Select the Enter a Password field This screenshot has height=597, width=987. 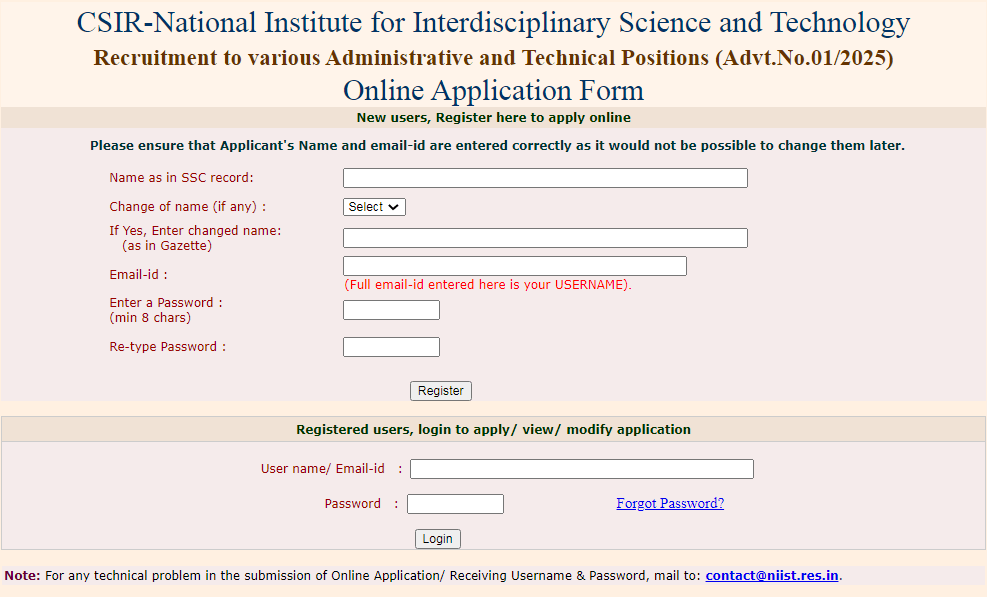tap(391, 310)
